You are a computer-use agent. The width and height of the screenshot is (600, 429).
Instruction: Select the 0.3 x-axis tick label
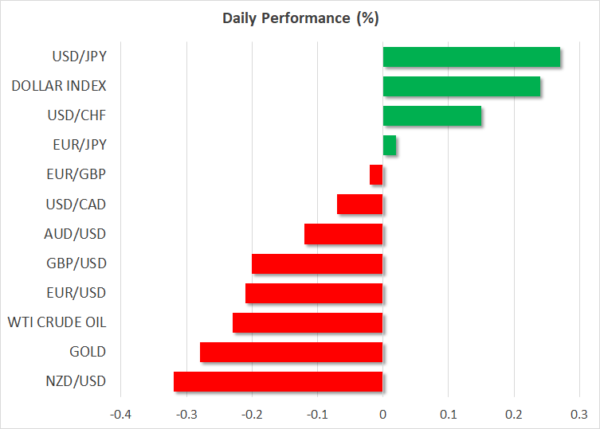click(579, 414)
